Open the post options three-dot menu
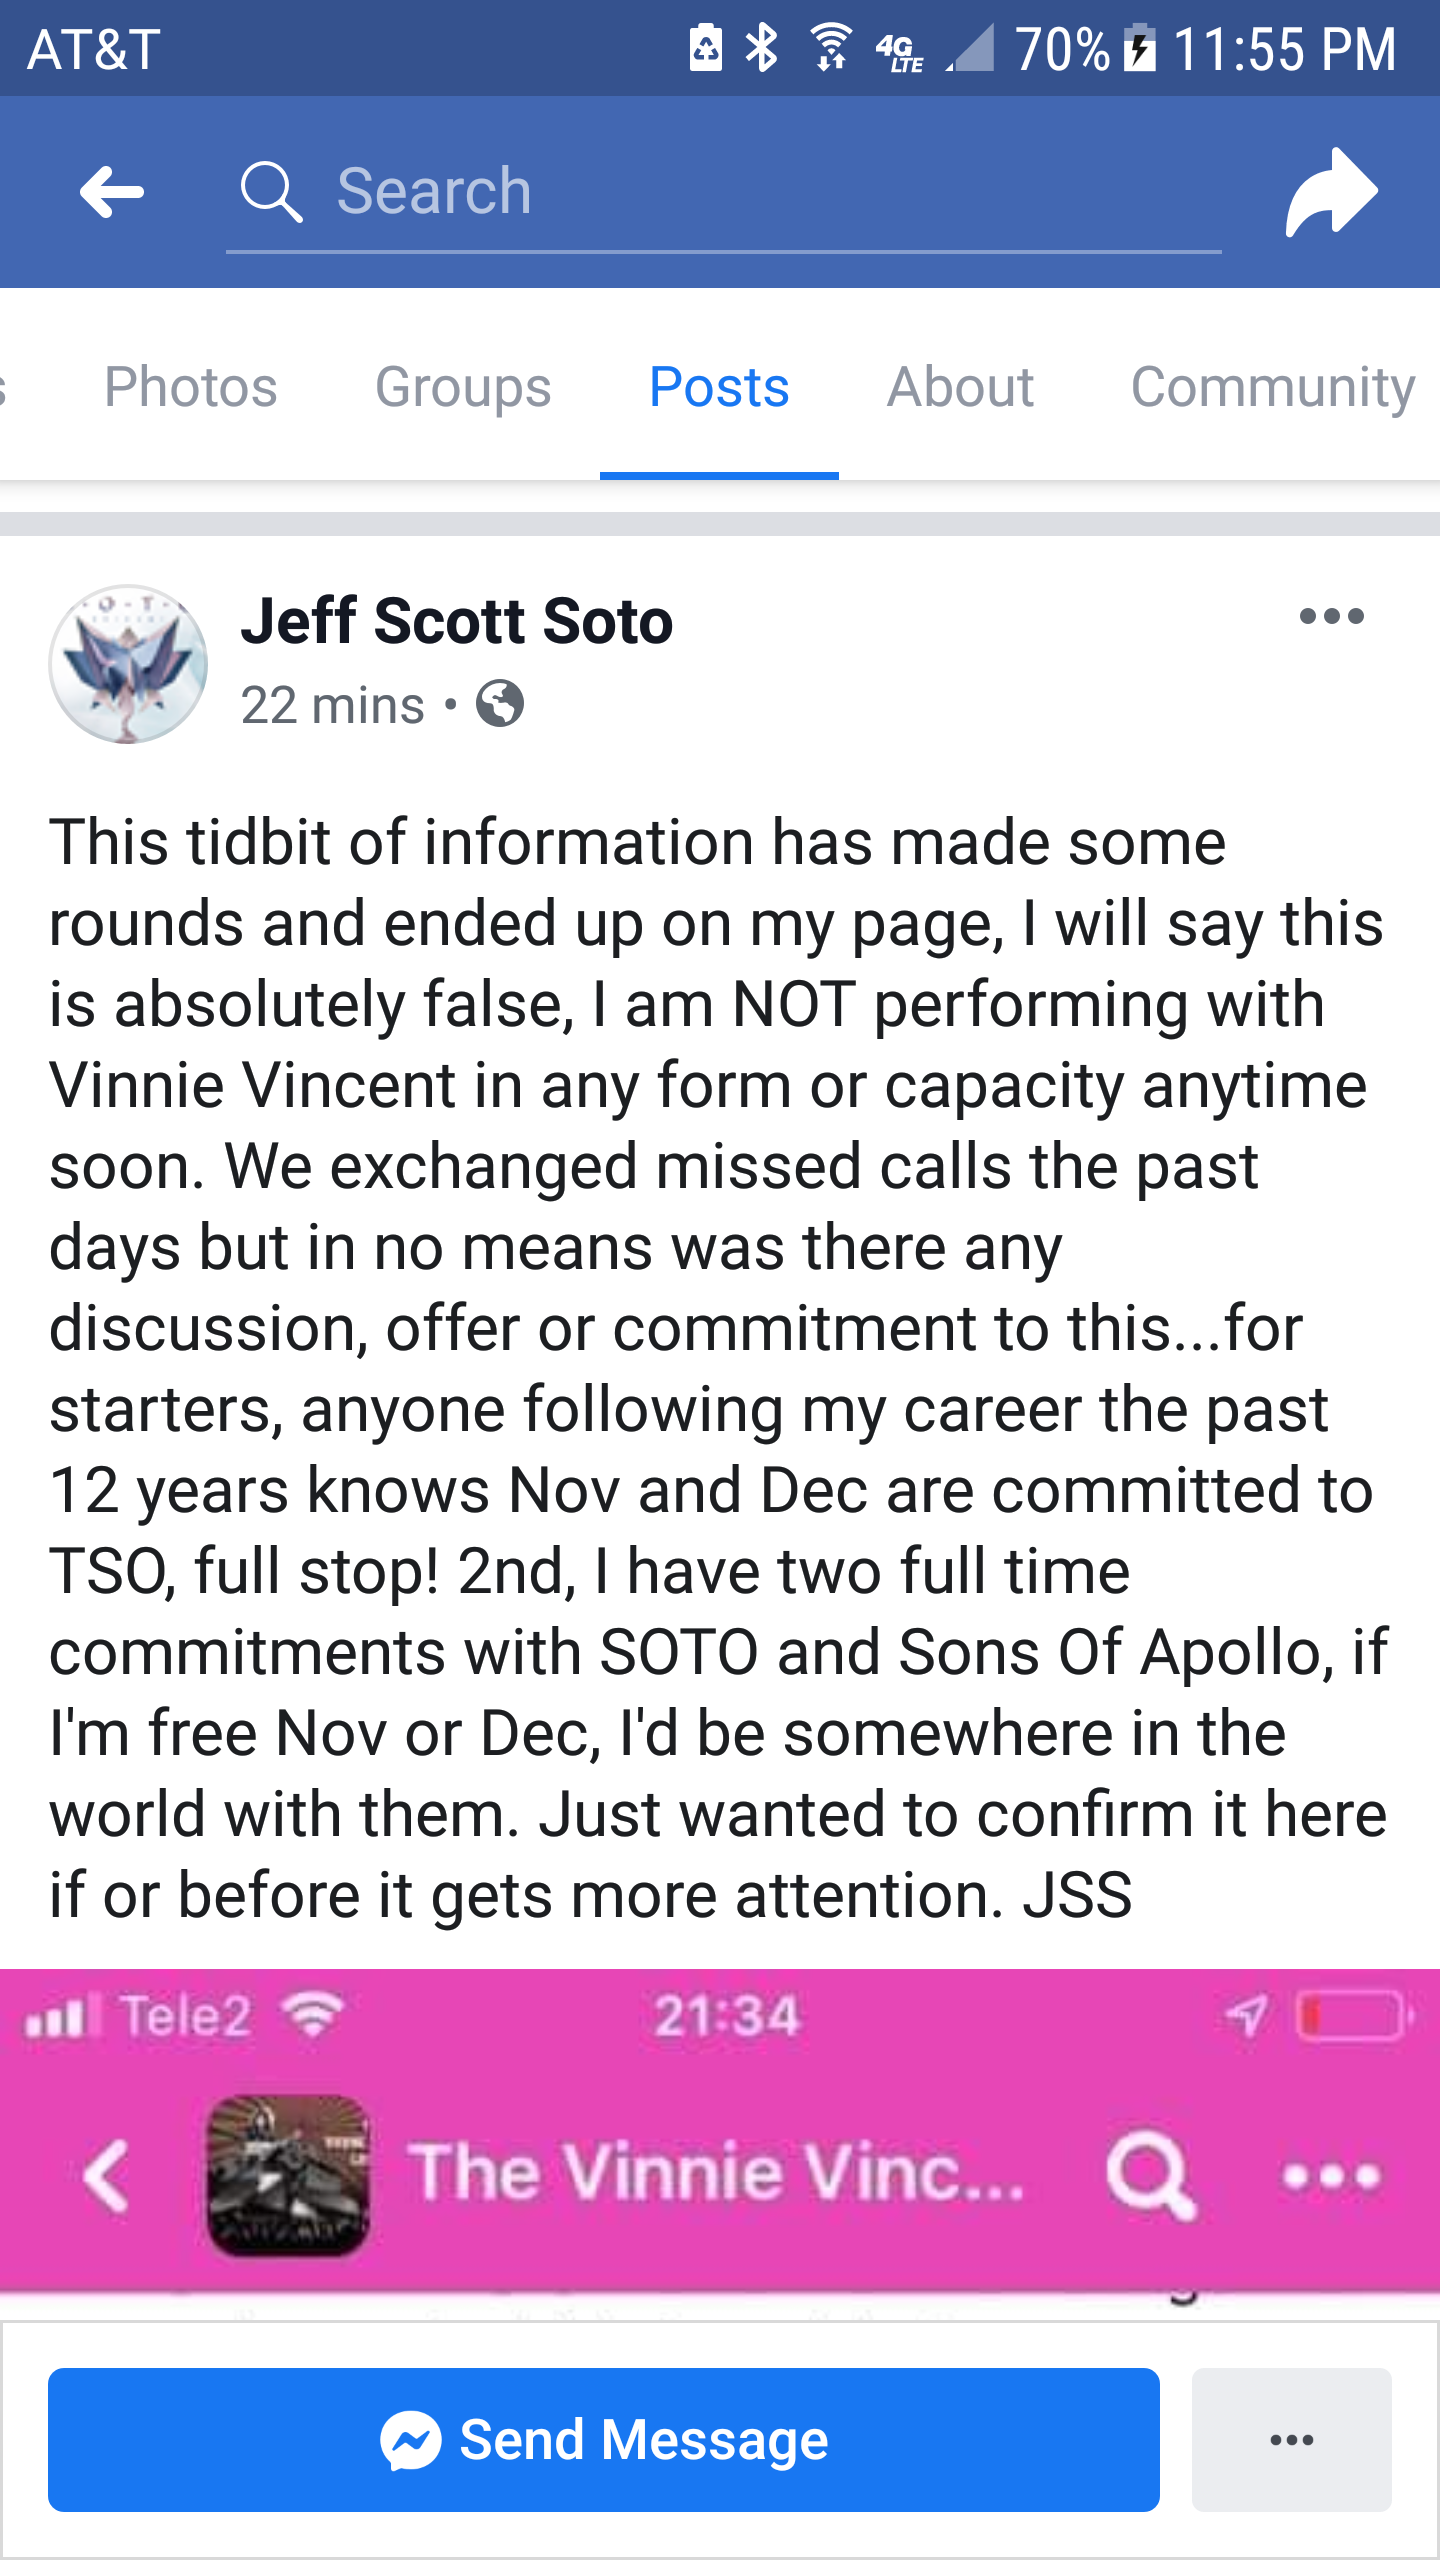The image size is (1440, 2560). [x=1331, y=616]
